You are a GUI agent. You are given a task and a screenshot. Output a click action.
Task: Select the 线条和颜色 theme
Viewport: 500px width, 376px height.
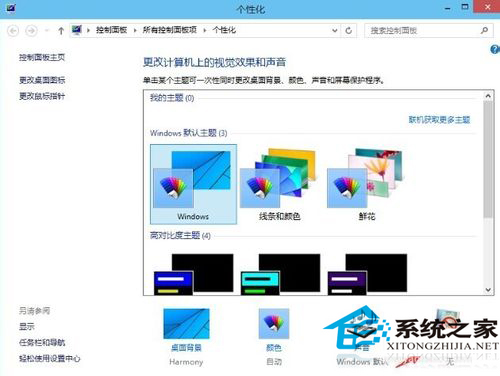279,184
